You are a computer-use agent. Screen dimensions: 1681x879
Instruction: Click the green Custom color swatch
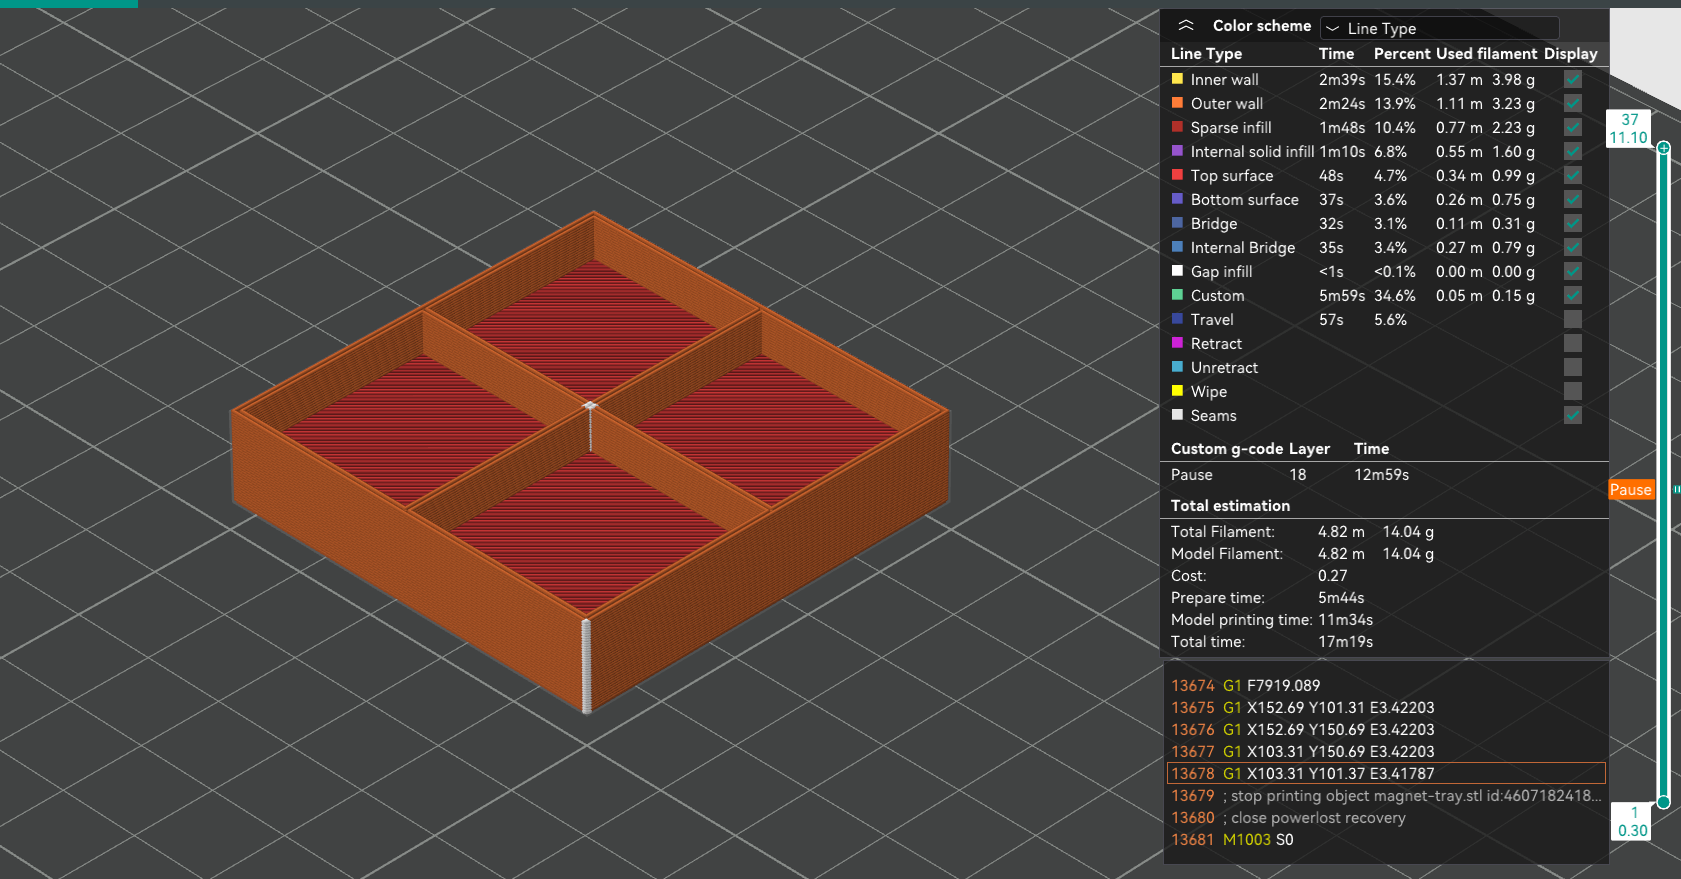click(x=1177, y=295)
